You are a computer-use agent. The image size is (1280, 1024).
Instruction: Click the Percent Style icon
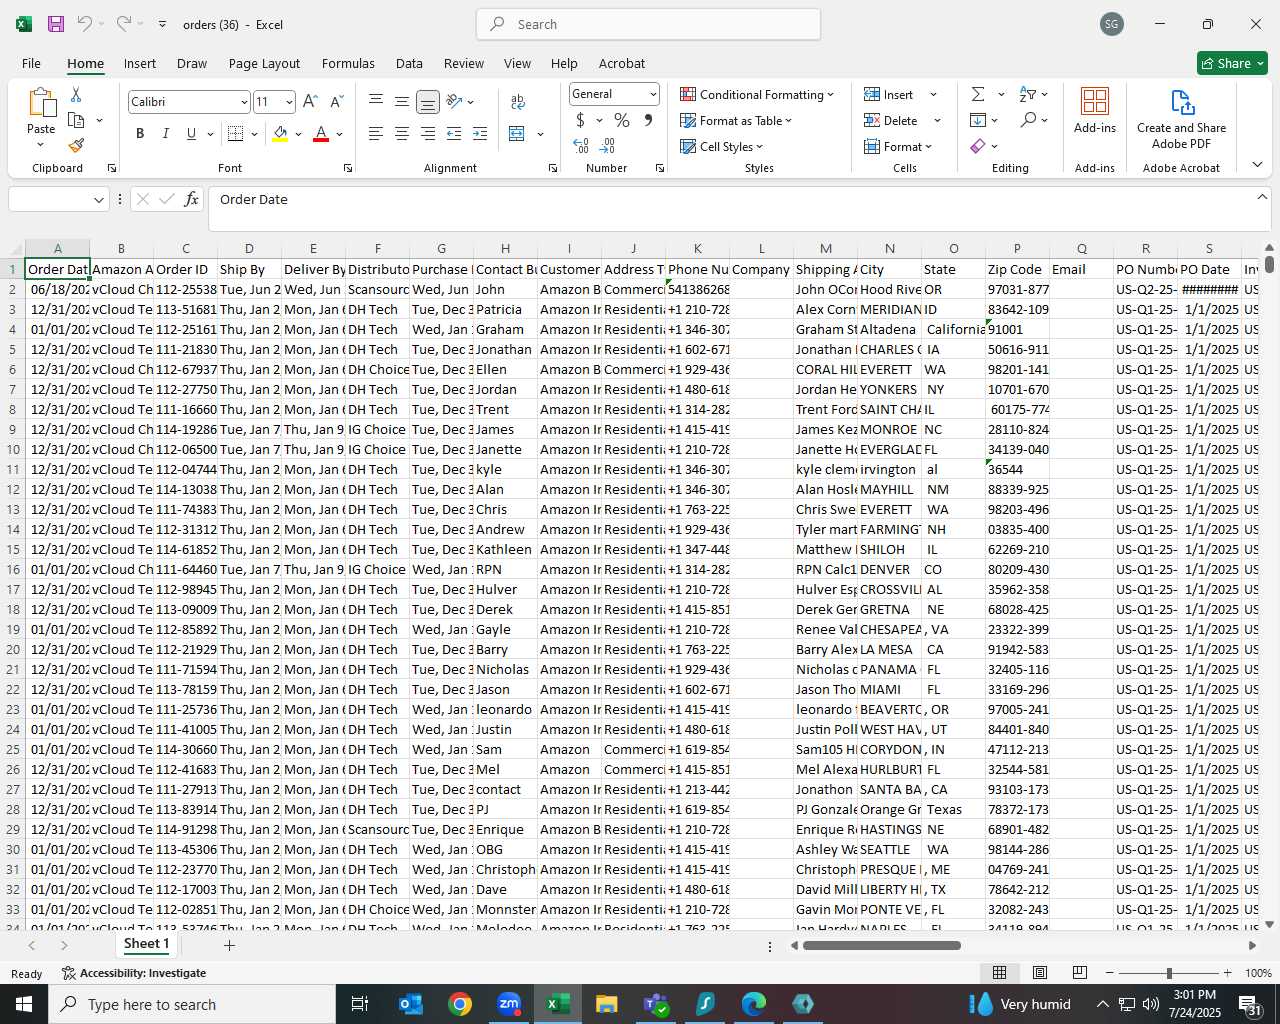(622, 120)
